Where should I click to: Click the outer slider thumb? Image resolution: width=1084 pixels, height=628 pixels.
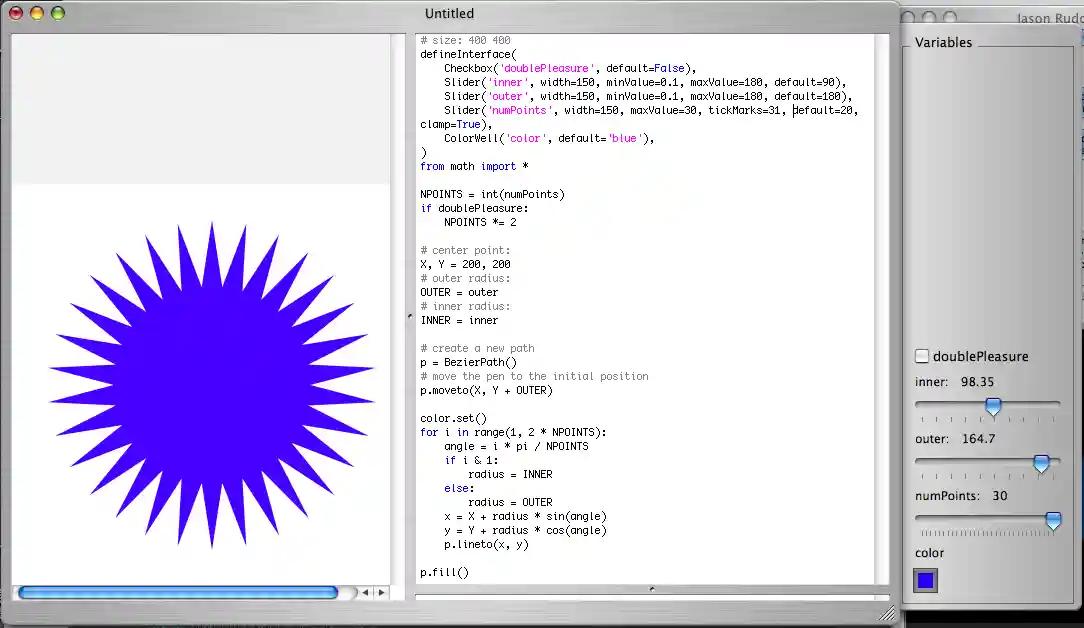pyautogui.click(x=1041, y=463)
